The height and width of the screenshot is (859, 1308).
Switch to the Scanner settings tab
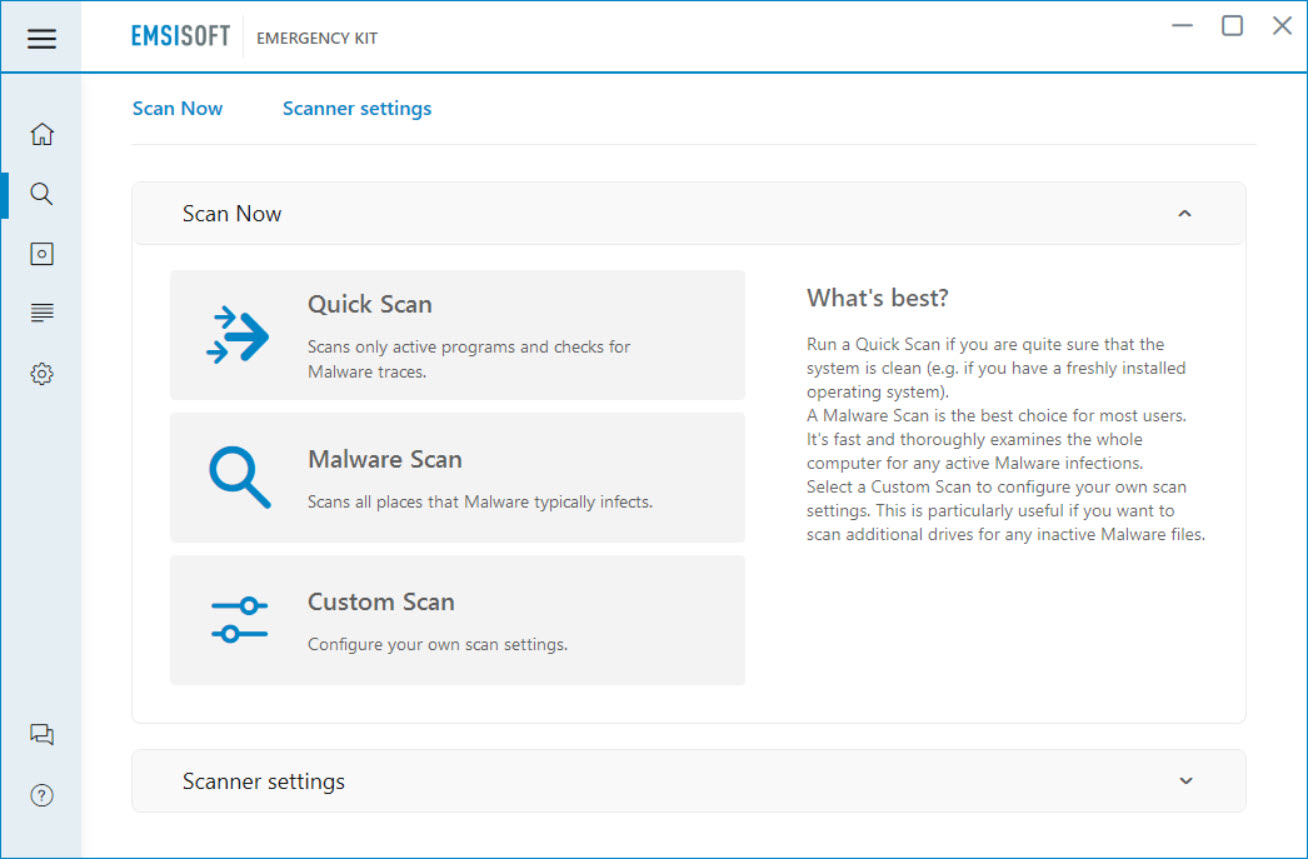point(357,108)
